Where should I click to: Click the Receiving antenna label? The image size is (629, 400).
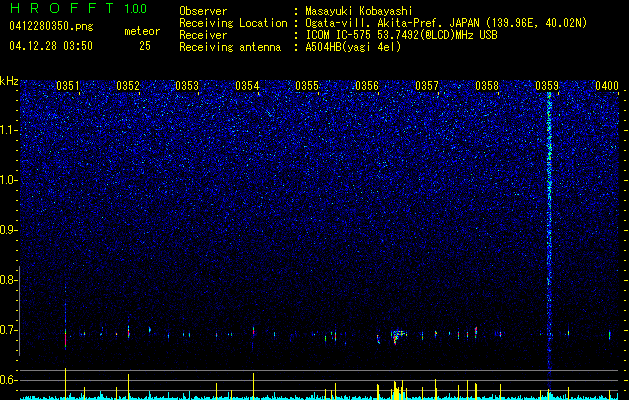pyautogui.click(x=230, y=47)
